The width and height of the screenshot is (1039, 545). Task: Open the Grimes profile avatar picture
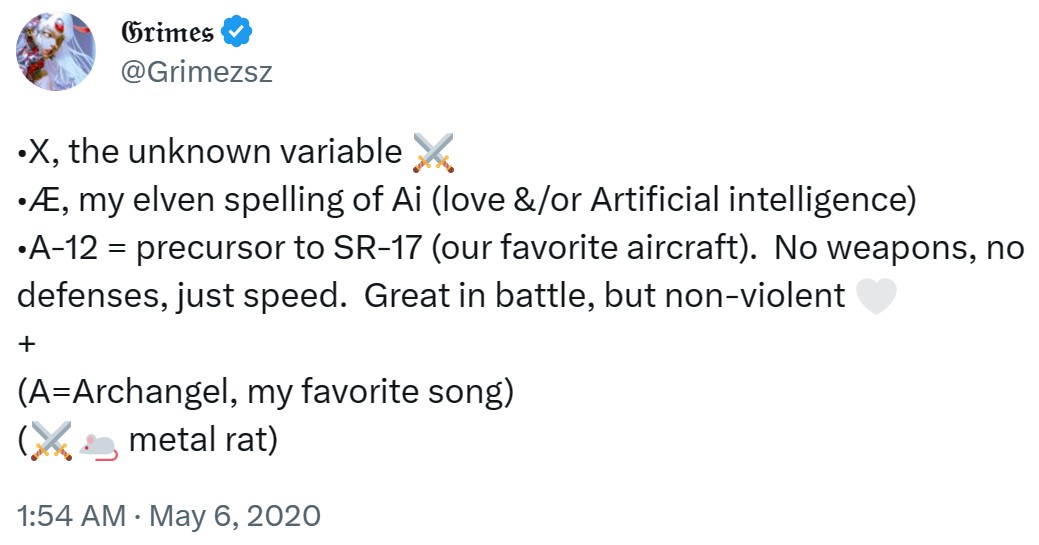coord(56,51)
